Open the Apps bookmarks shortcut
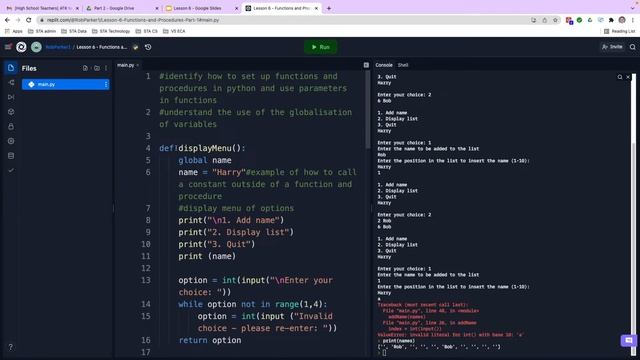The image size is (640, 360). [x=13, y=31]
